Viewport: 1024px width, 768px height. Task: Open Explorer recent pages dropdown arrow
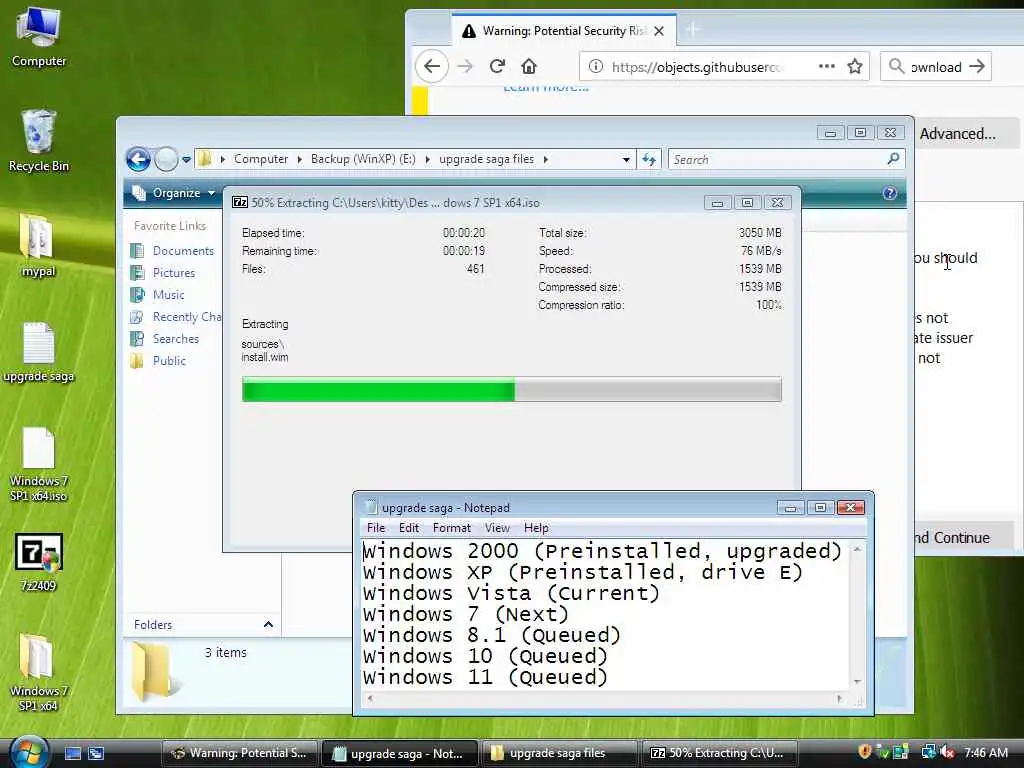(186, 159)
